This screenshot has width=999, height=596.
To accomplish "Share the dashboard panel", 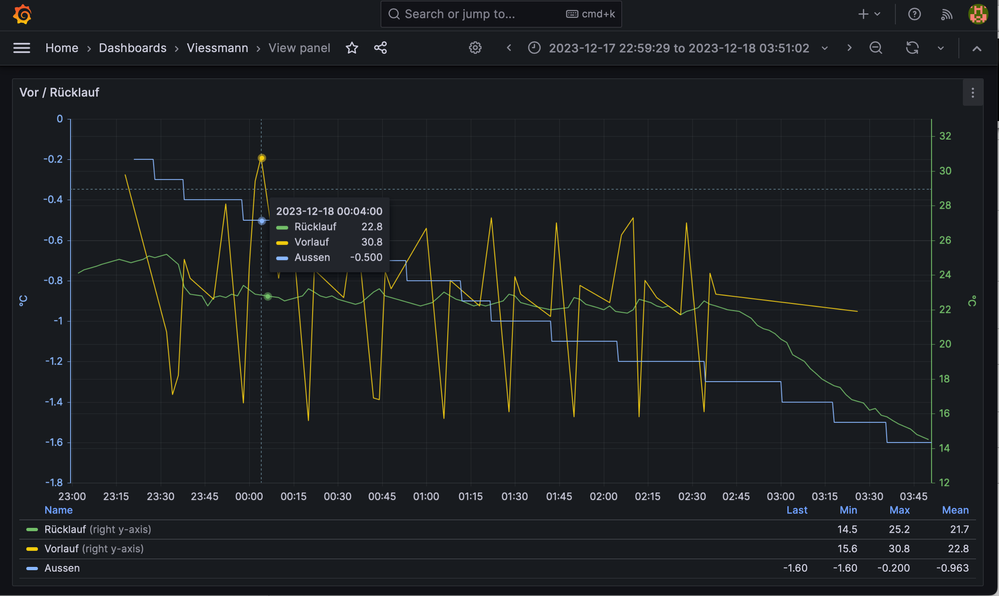I will (x=380, y=48).
